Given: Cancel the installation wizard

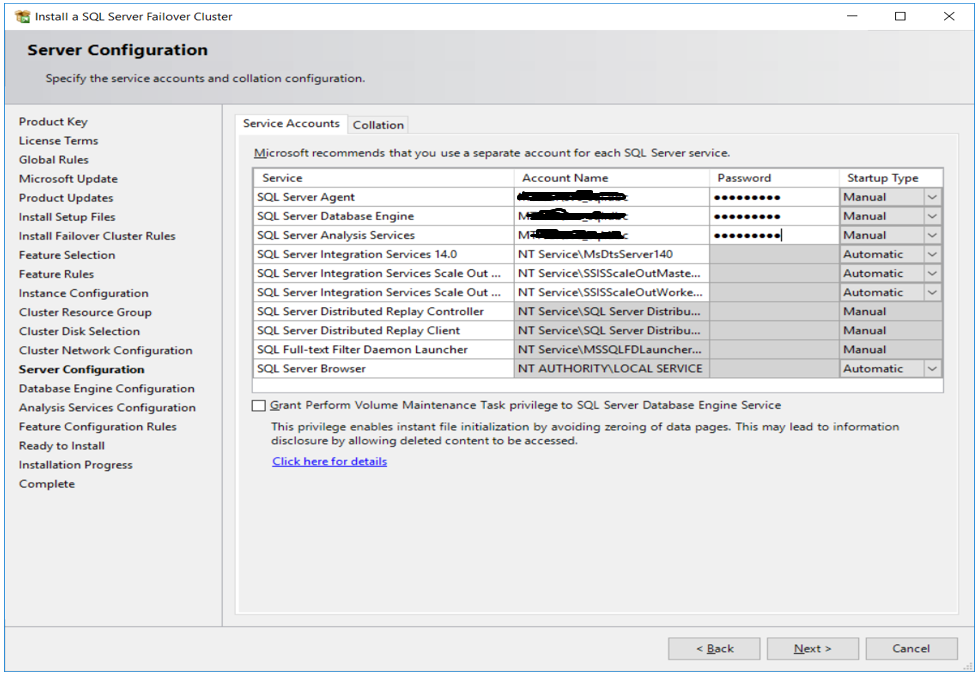Looking at the screenshot, I should (911, 649).
